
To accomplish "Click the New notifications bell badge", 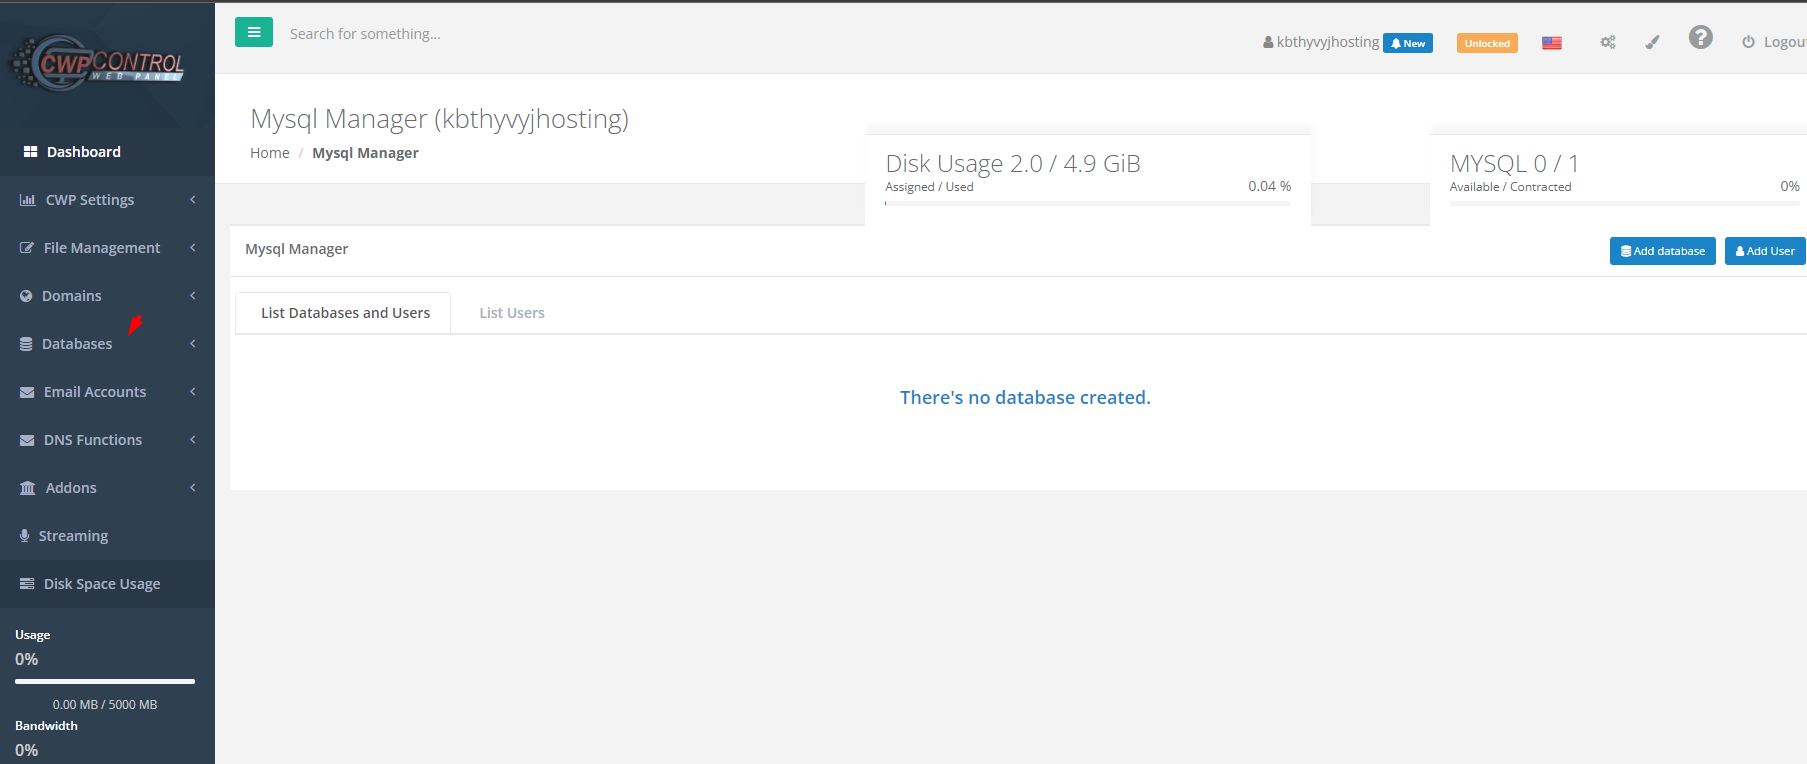I will click(1407, 43).
